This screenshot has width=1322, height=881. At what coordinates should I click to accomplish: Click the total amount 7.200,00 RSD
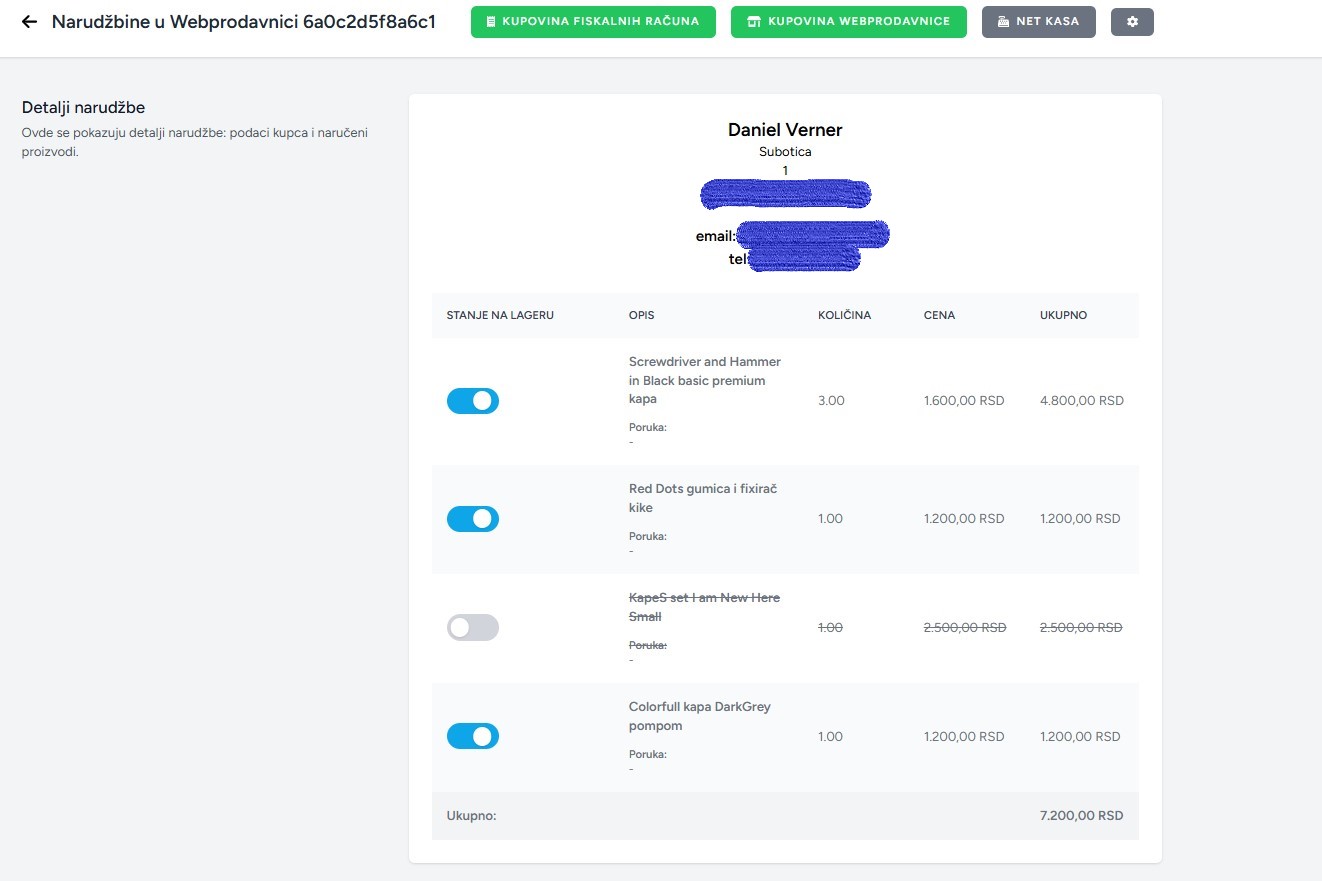coord(1081,816)
